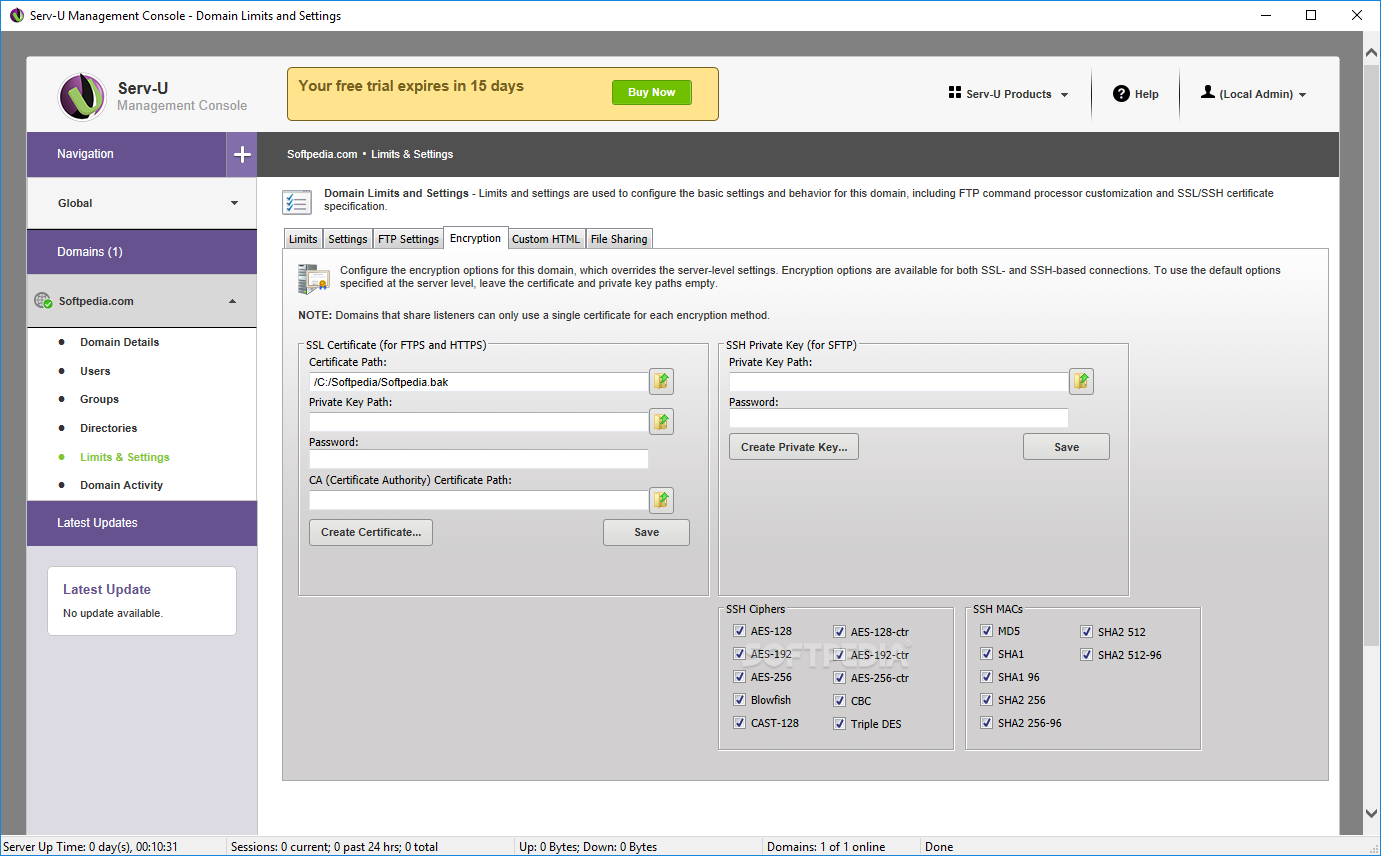Uncheck the MD5 MAC option
This screenshot has width=1381, height=856.
[986, 631]
